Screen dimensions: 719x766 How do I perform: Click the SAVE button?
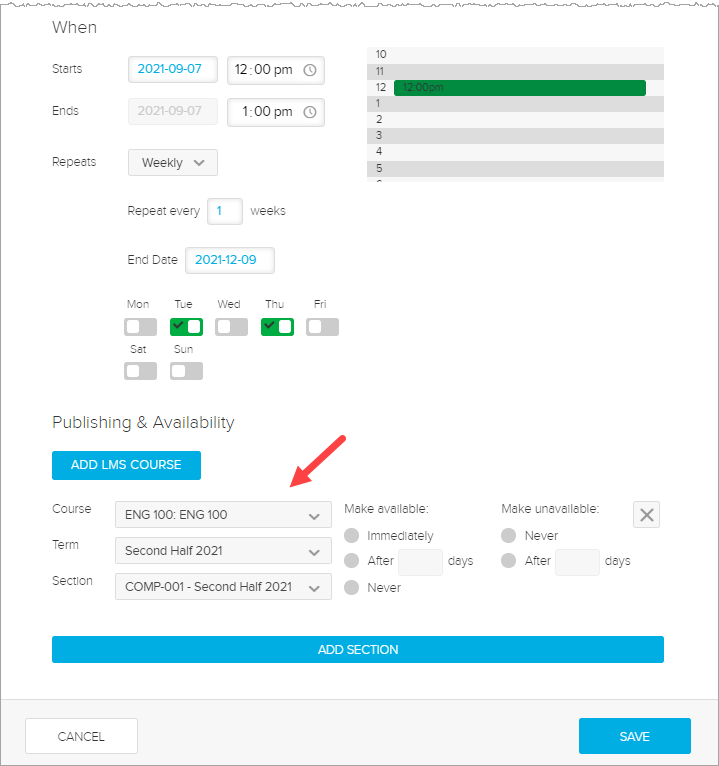(x=634, y=736)
